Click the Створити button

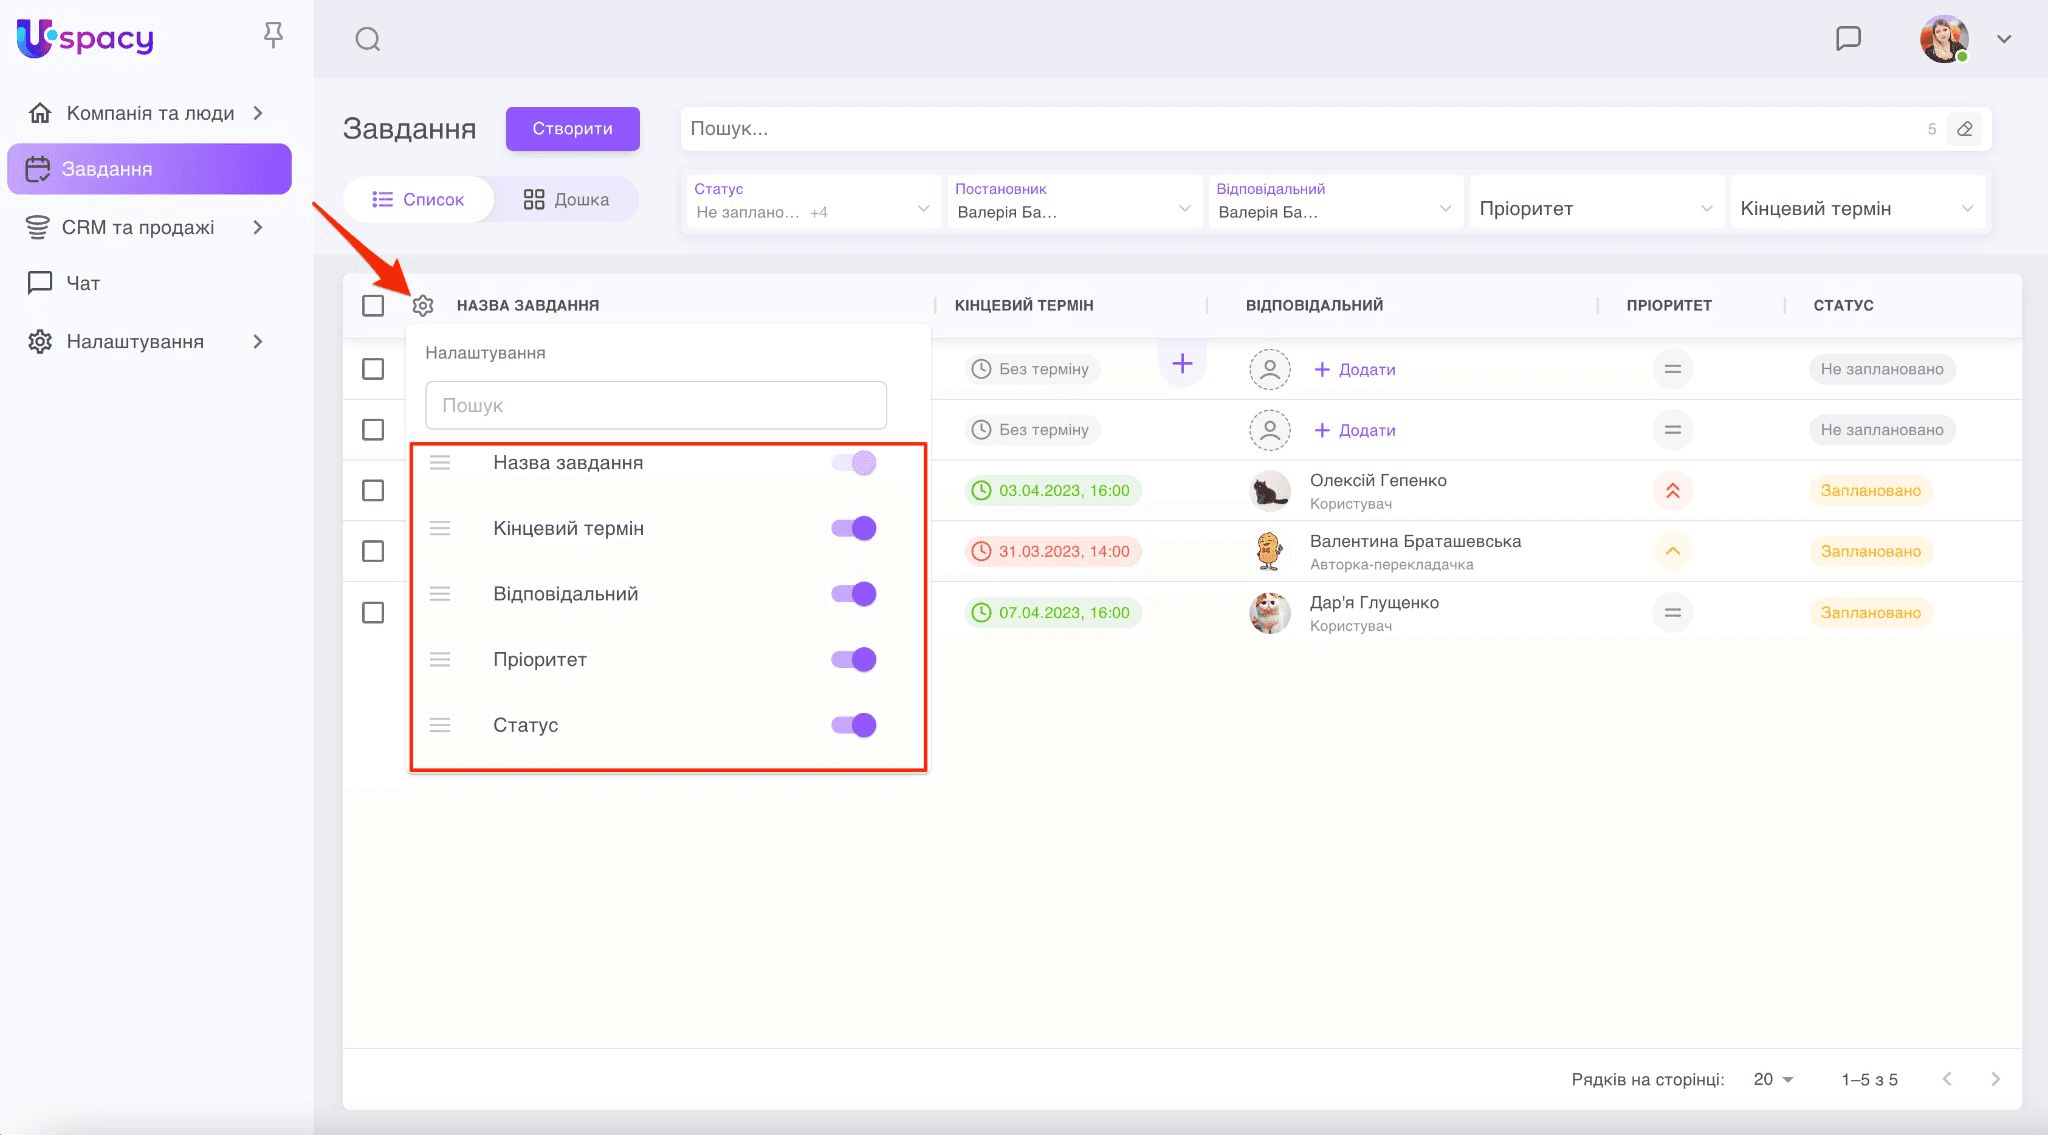572,129
